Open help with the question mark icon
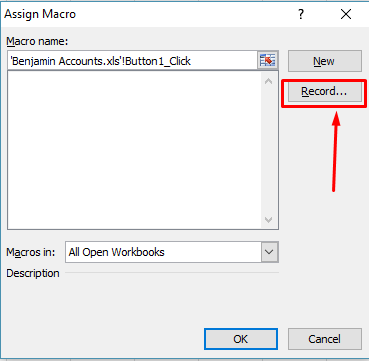 [301, 14]
